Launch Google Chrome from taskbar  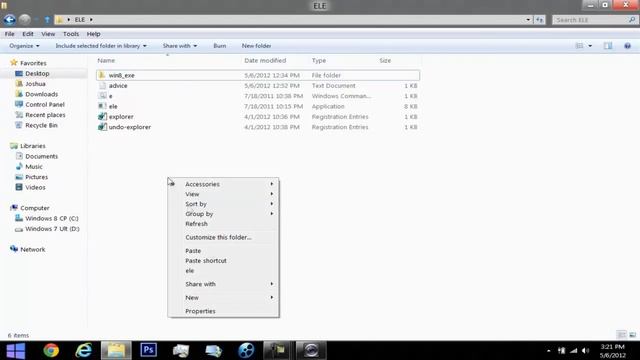coord(51,351)
